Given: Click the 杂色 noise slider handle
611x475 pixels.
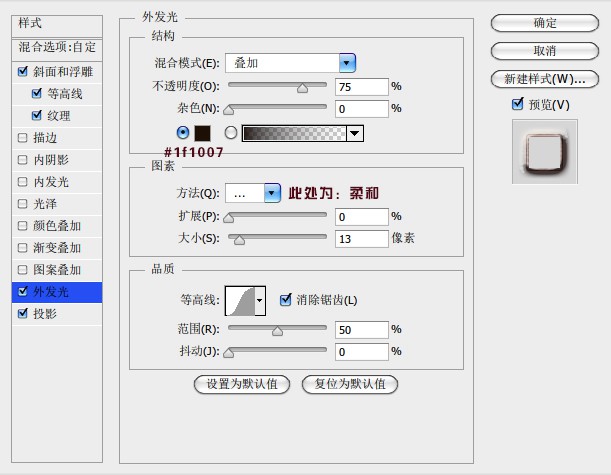Looking at the screenshot, I should click(229, 110).
